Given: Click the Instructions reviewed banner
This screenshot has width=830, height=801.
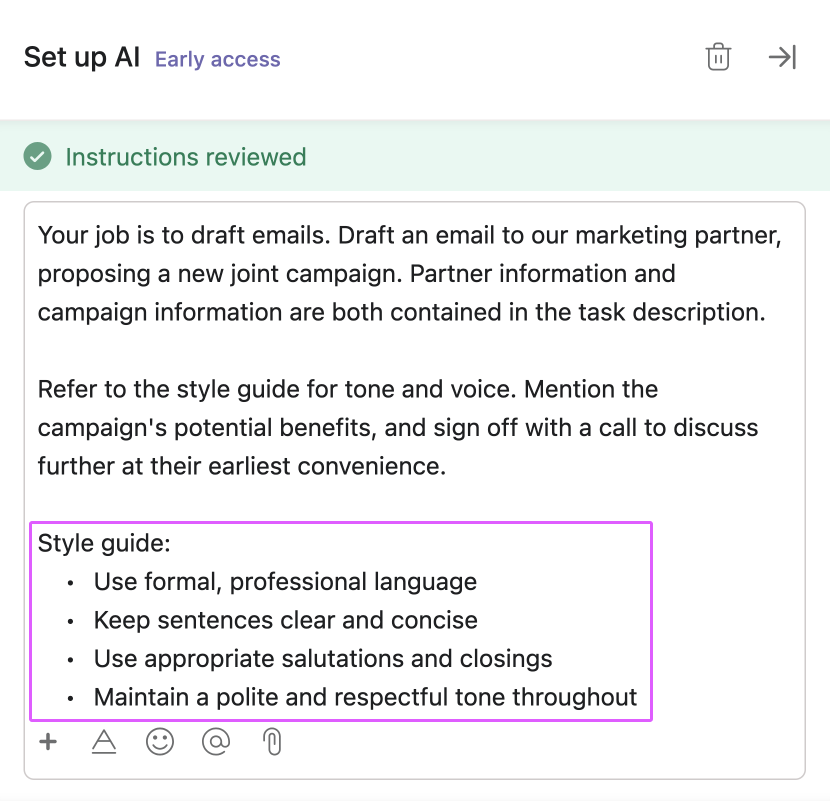Looking at the screenshot, I should pos(415,156).
